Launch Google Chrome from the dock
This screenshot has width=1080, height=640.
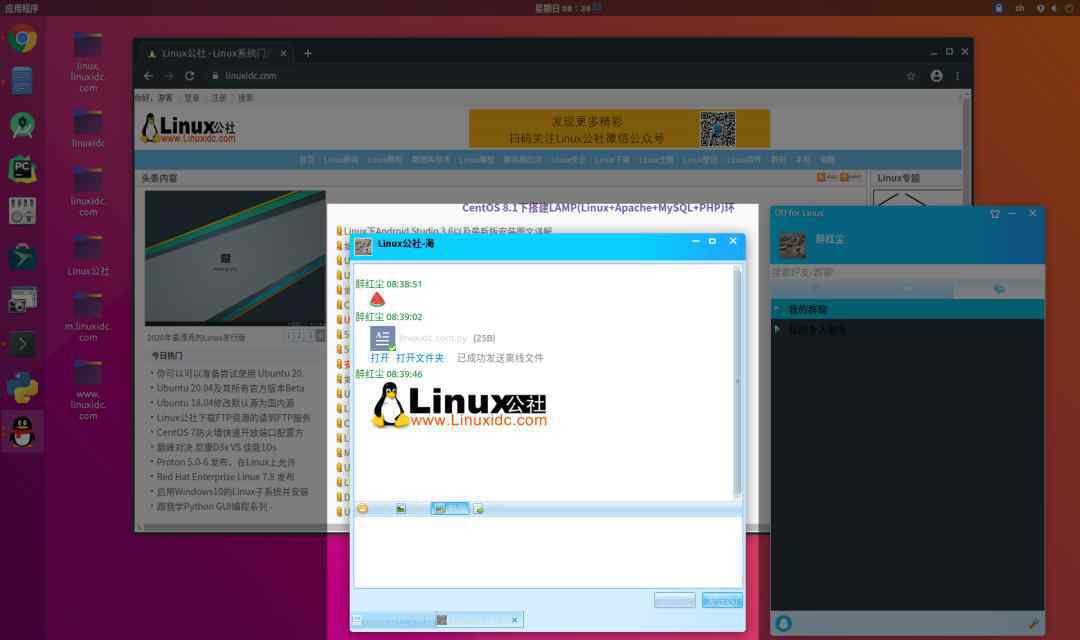click(22, 39)
